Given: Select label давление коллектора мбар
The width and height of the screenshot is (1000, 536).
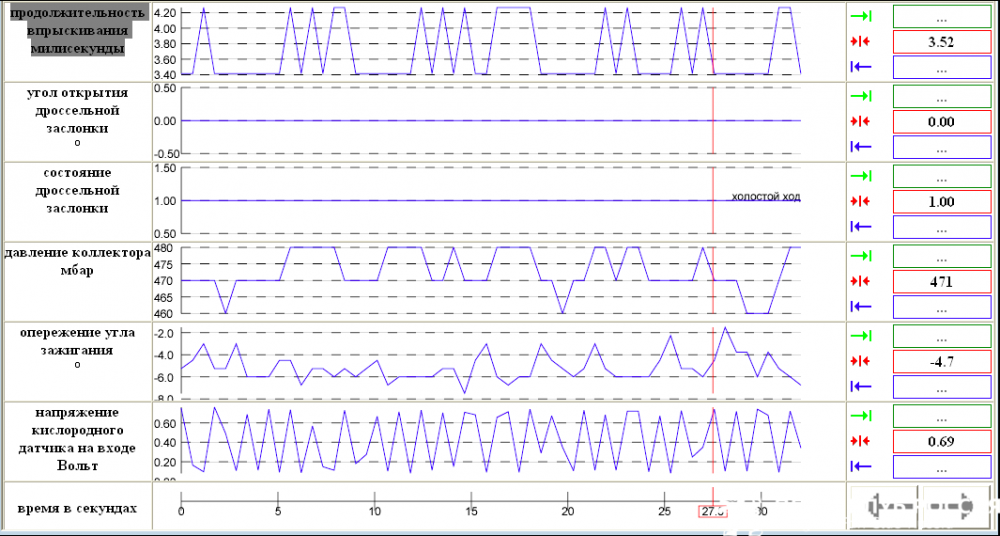Looking at the screenshot, I should point(77,261).
